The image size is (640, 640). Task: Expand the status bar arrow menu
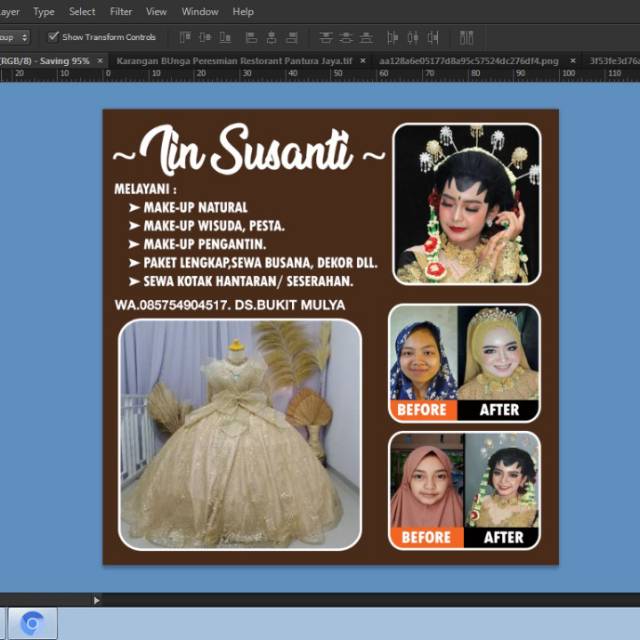point(96,600)
